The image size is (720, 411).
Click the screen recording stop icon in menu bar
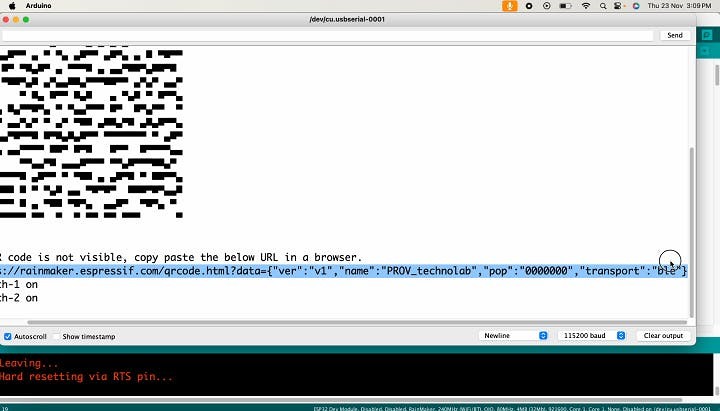point(529,6)
